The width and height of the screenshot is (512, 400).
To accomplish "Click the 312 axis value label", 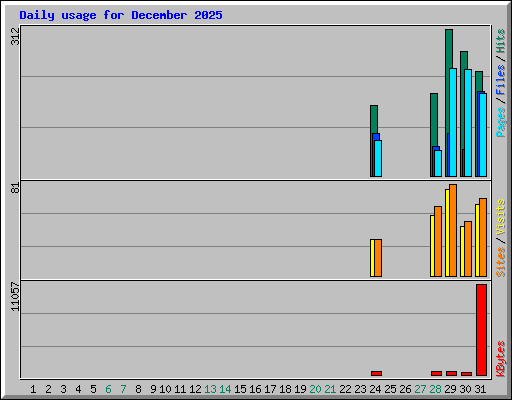I will pos(15,36).
